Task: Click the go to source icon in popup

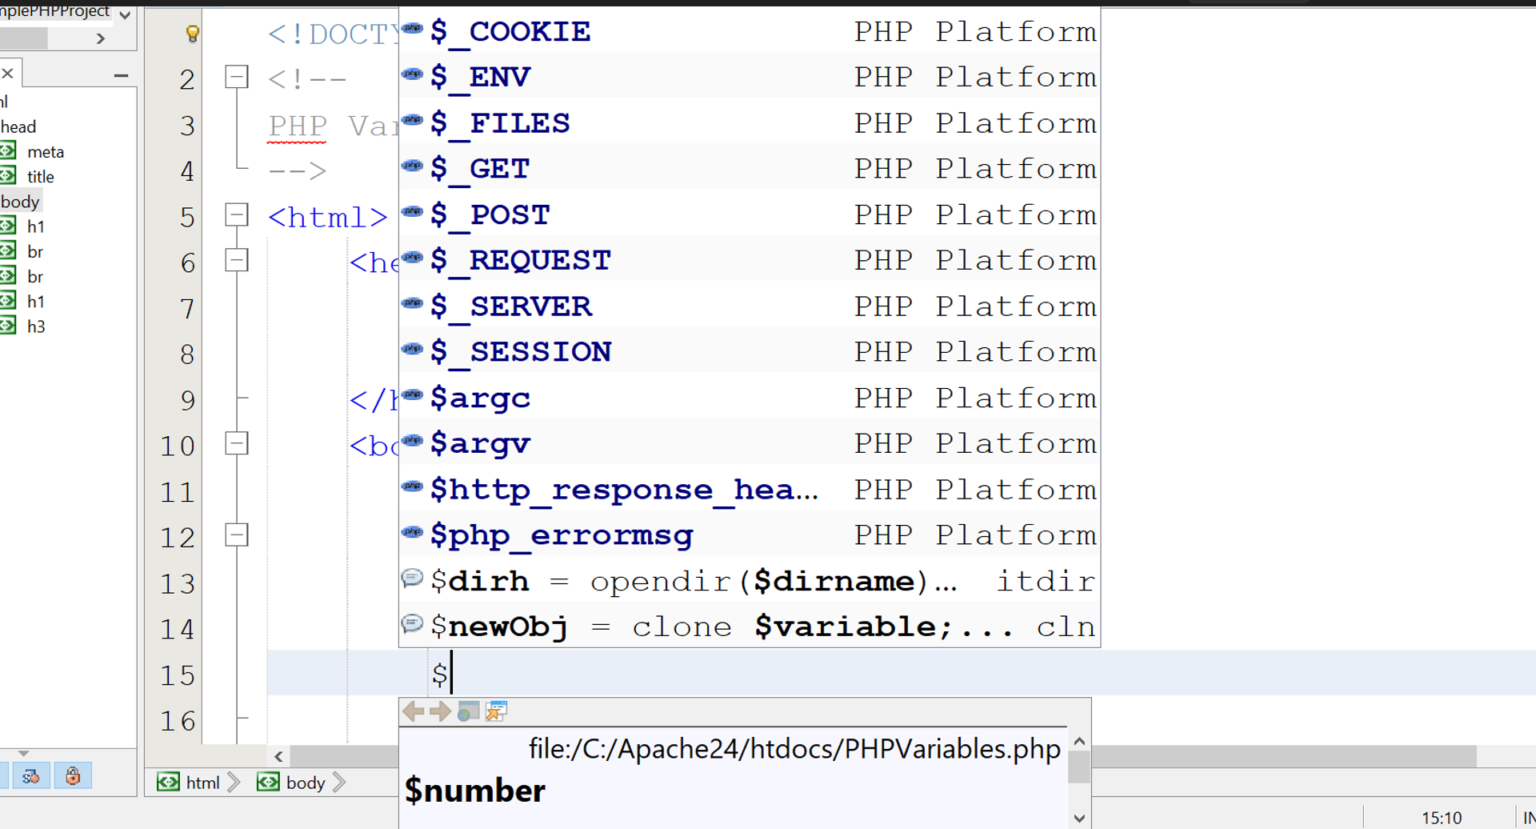Action: click(x=496, y=711)
